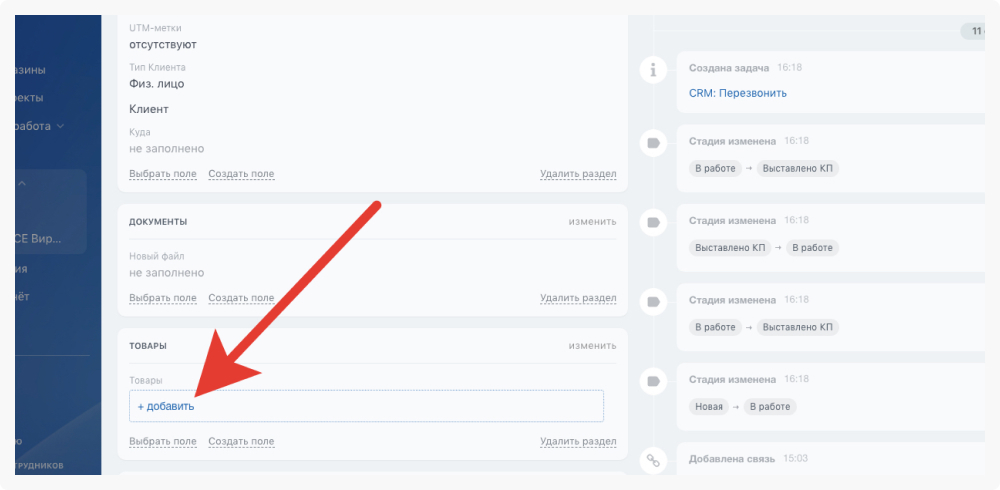Click stage icon for "Выставлено КП → В работе" entry
Viewport: 1000px width, 490px height.
point(653,222)
